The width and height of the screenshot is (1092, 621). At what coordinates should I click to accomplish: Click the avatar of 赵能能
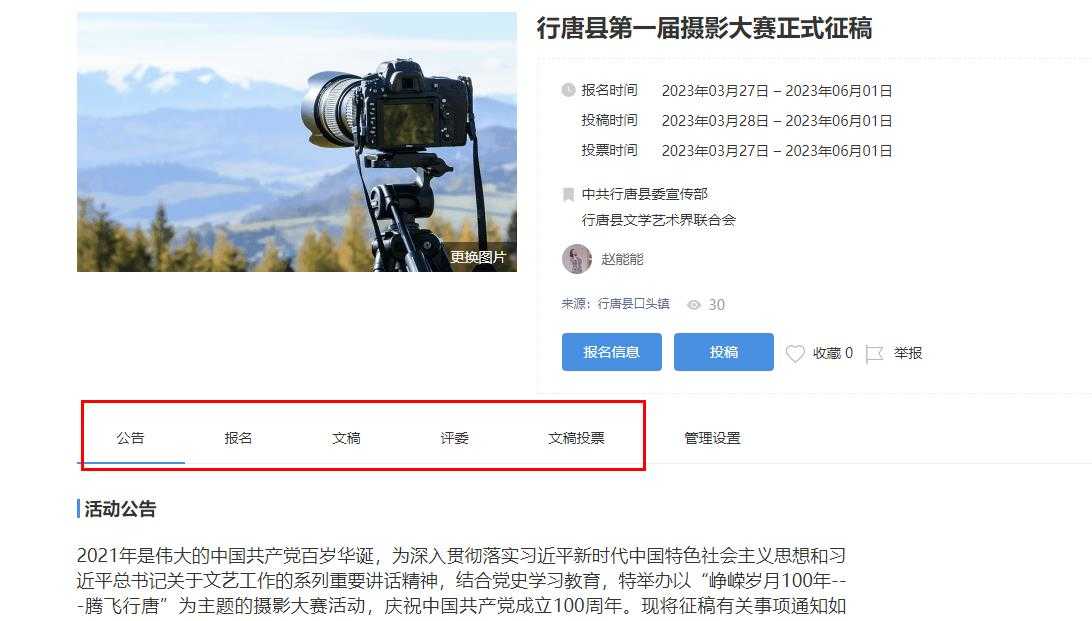coord(577,259)
